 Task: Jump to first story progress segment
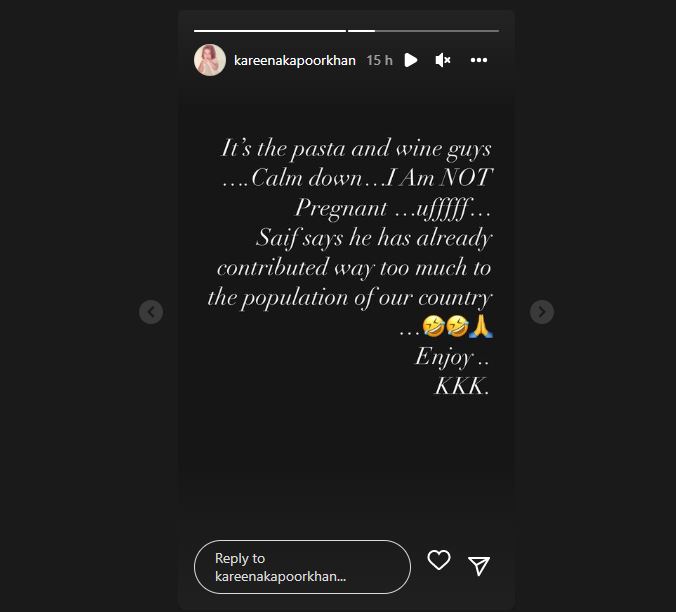(x=270, y=31)
